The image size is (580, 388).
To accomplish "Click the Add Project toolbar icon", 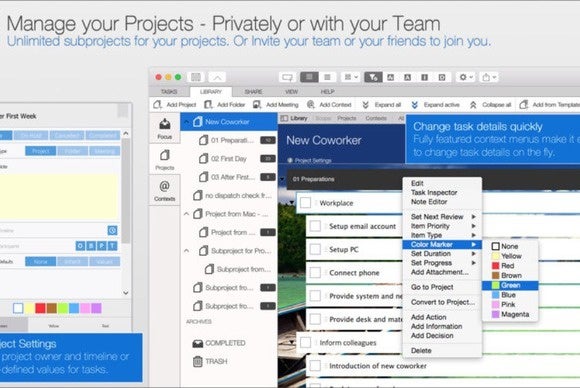I will point(158,105).
